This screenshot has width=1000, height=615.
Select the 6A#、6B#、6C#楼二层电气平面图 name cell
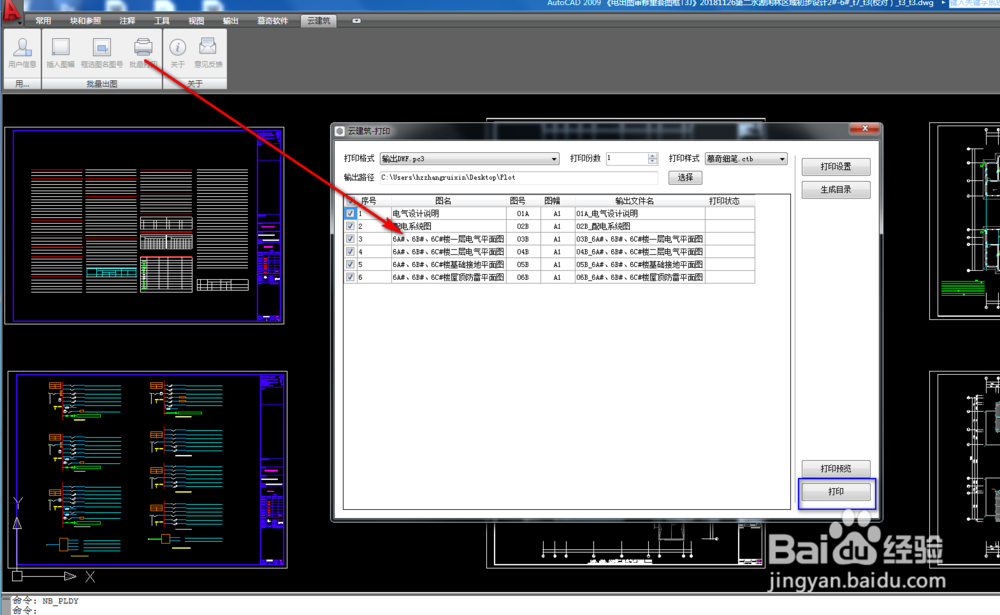point(449,251)
